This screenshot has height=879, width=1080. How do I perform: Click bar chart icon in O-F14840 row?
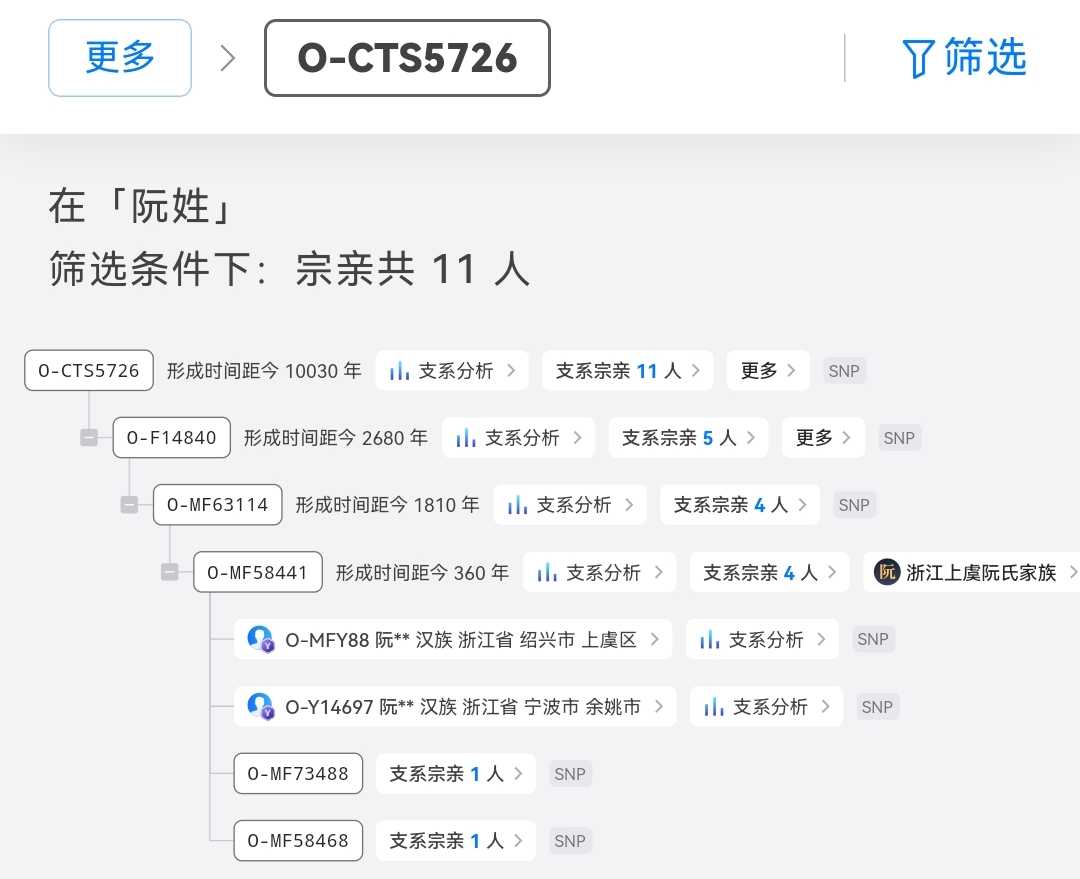(466, 438)
